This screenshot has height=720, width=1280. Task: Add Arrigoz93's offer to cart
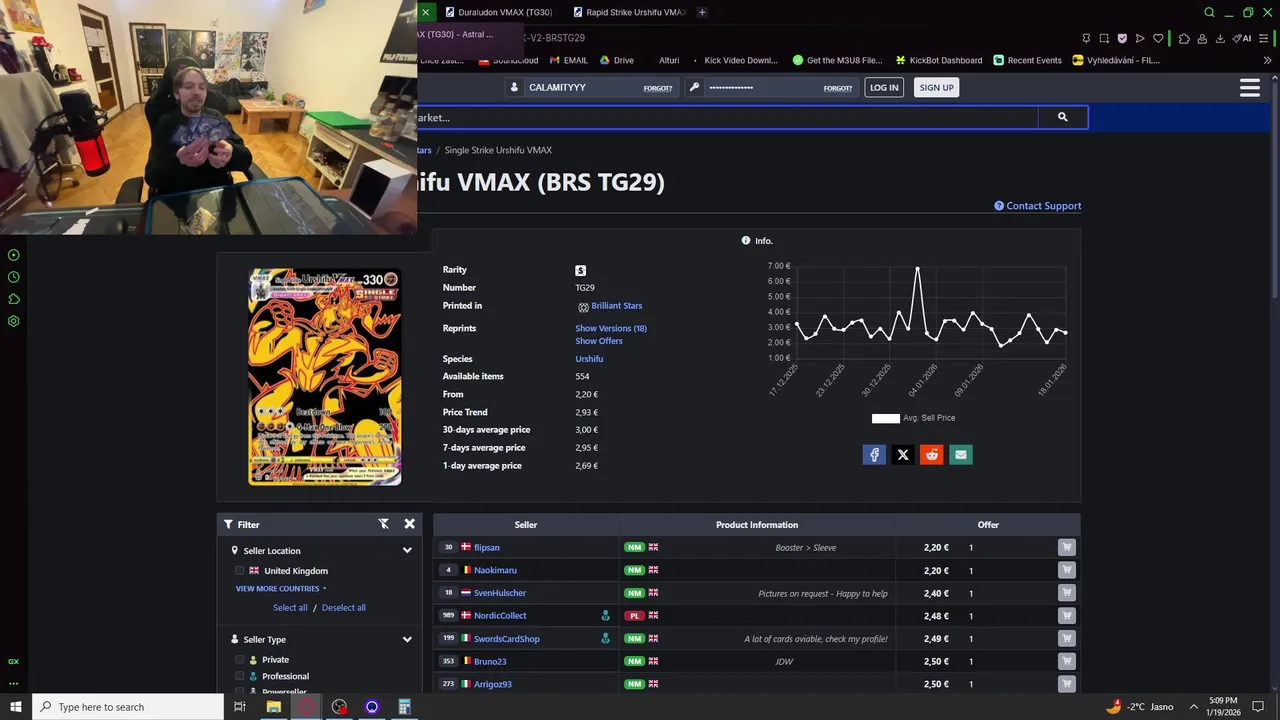click(x=1067, y=684)
